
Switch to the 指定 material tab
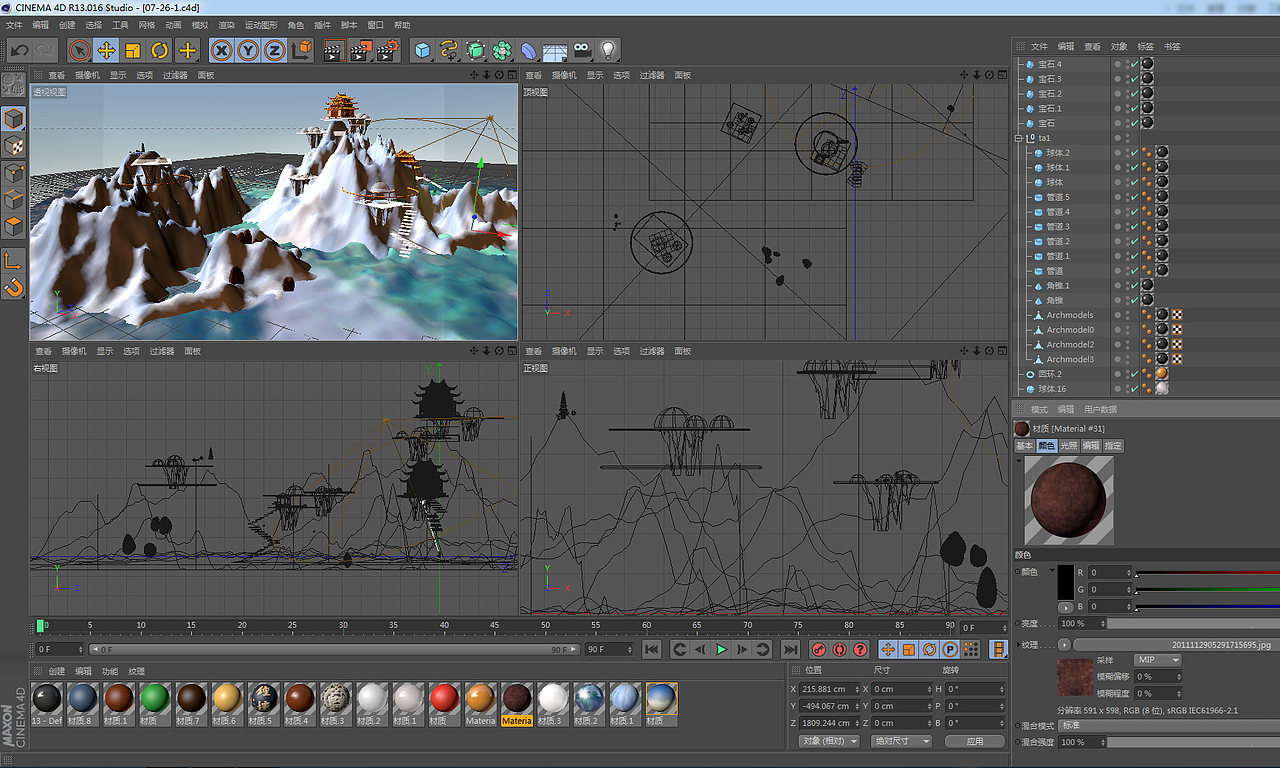tap(1113, 445)
